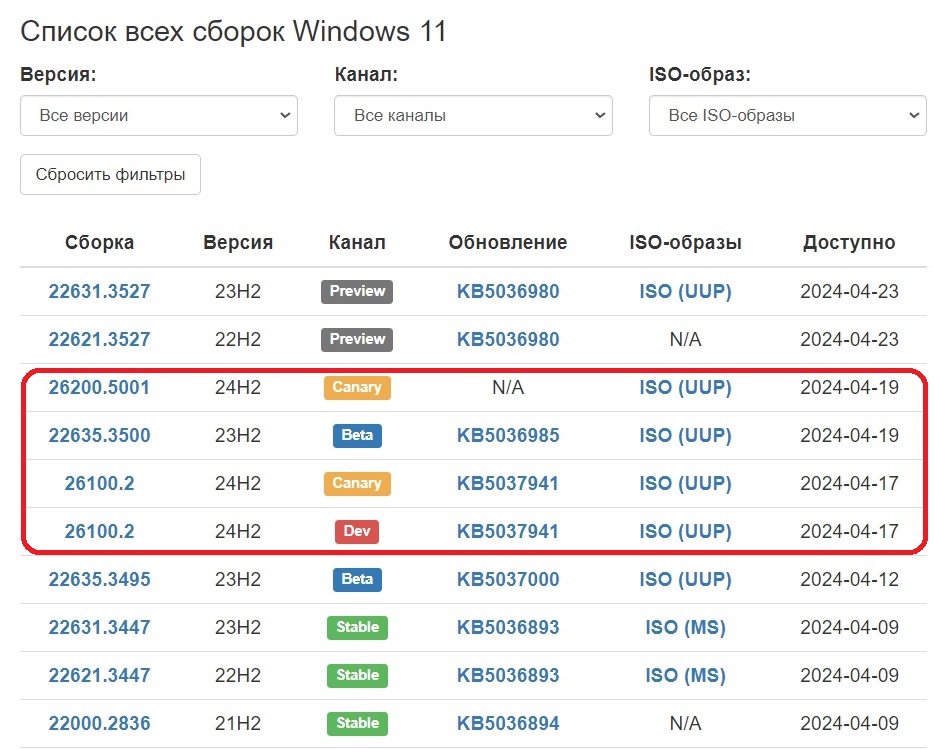The width and height of the screenshot is (934, 749).
Task: Open ISO (MS) link for build 22631.3447
Action: point(686,627)
